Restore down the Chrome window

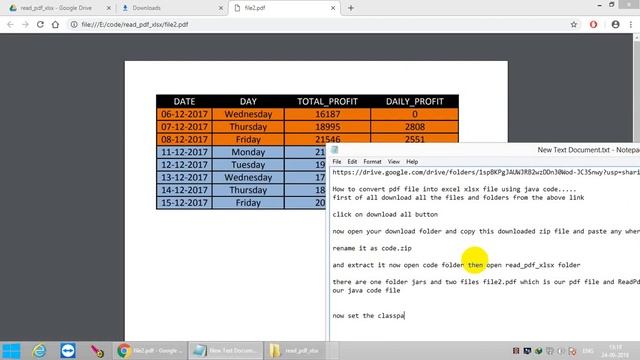611,5
